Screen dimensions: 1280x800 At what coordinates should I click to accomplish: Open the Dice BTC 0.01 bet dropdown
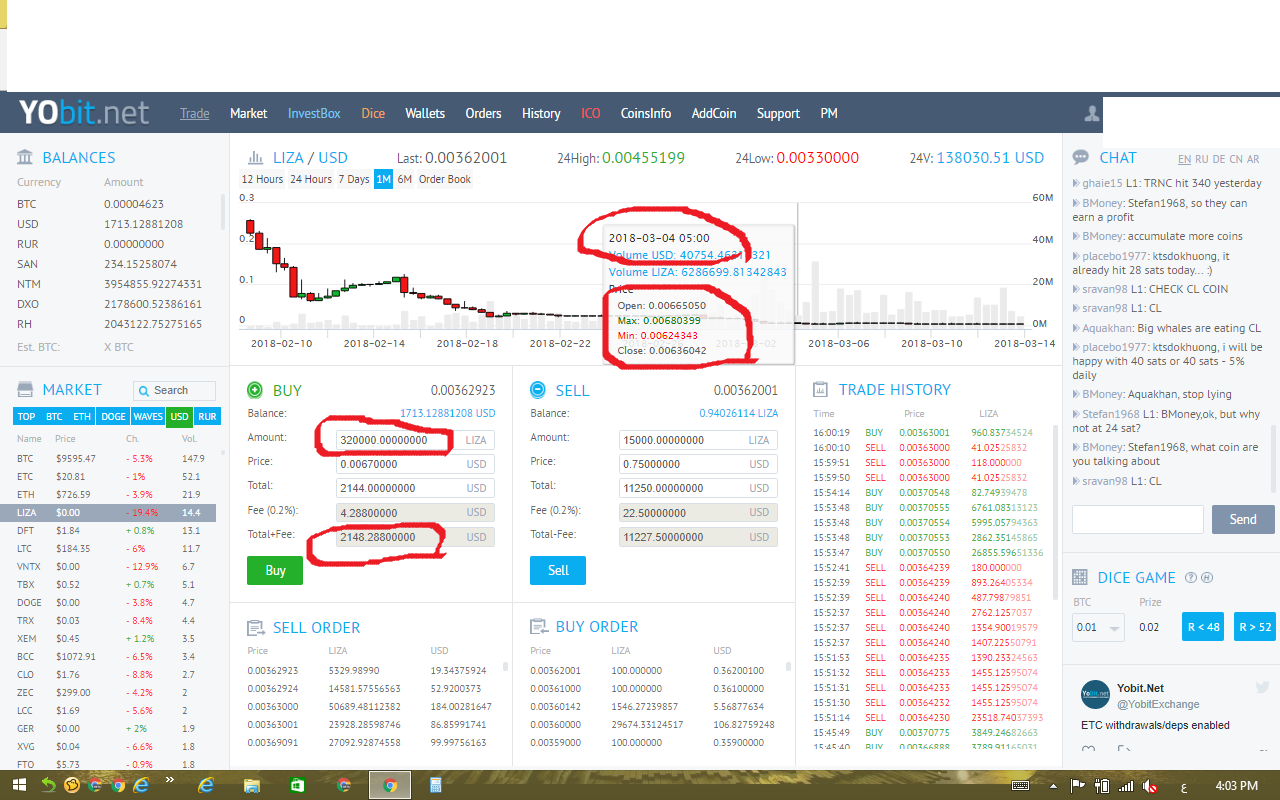(x=1098, y=627)
